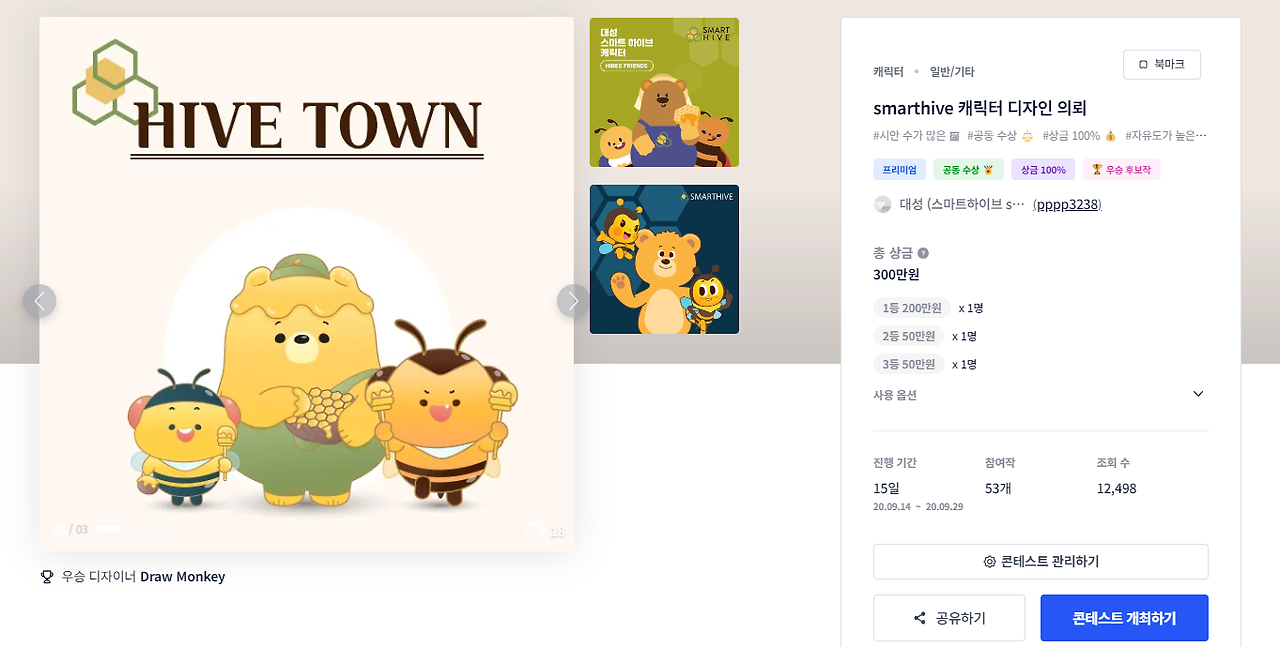Select the 상금 100% tag badge
The height and width of the screenshot is (647, 1280).
[x=1043, y=170]
